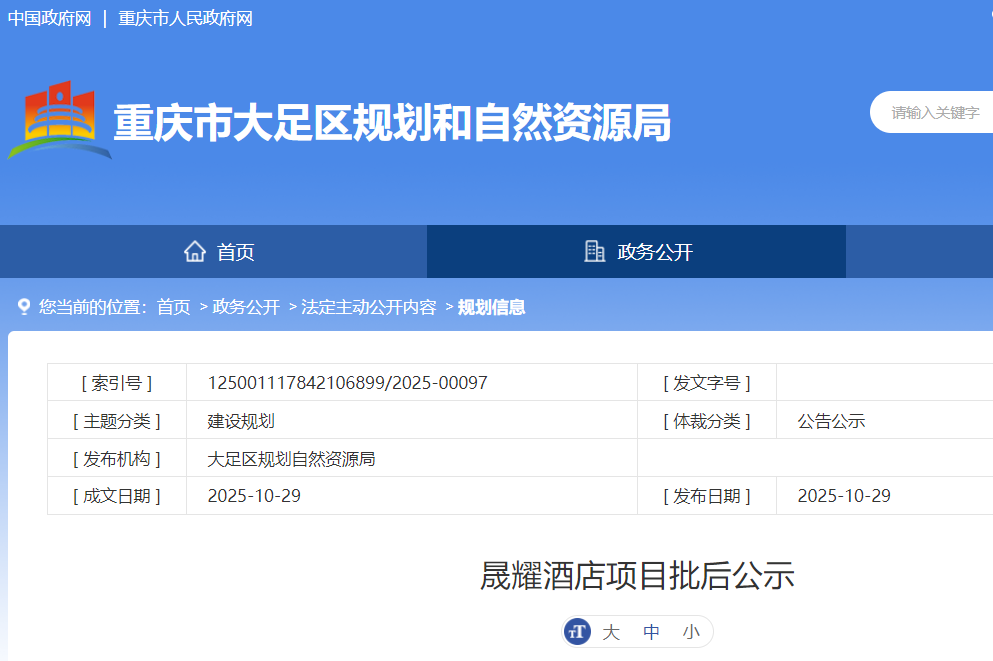Visit the 重庆市人民政府网 top link
The width and height of the screenshot is (993, 661).
[x=185, y=18]
